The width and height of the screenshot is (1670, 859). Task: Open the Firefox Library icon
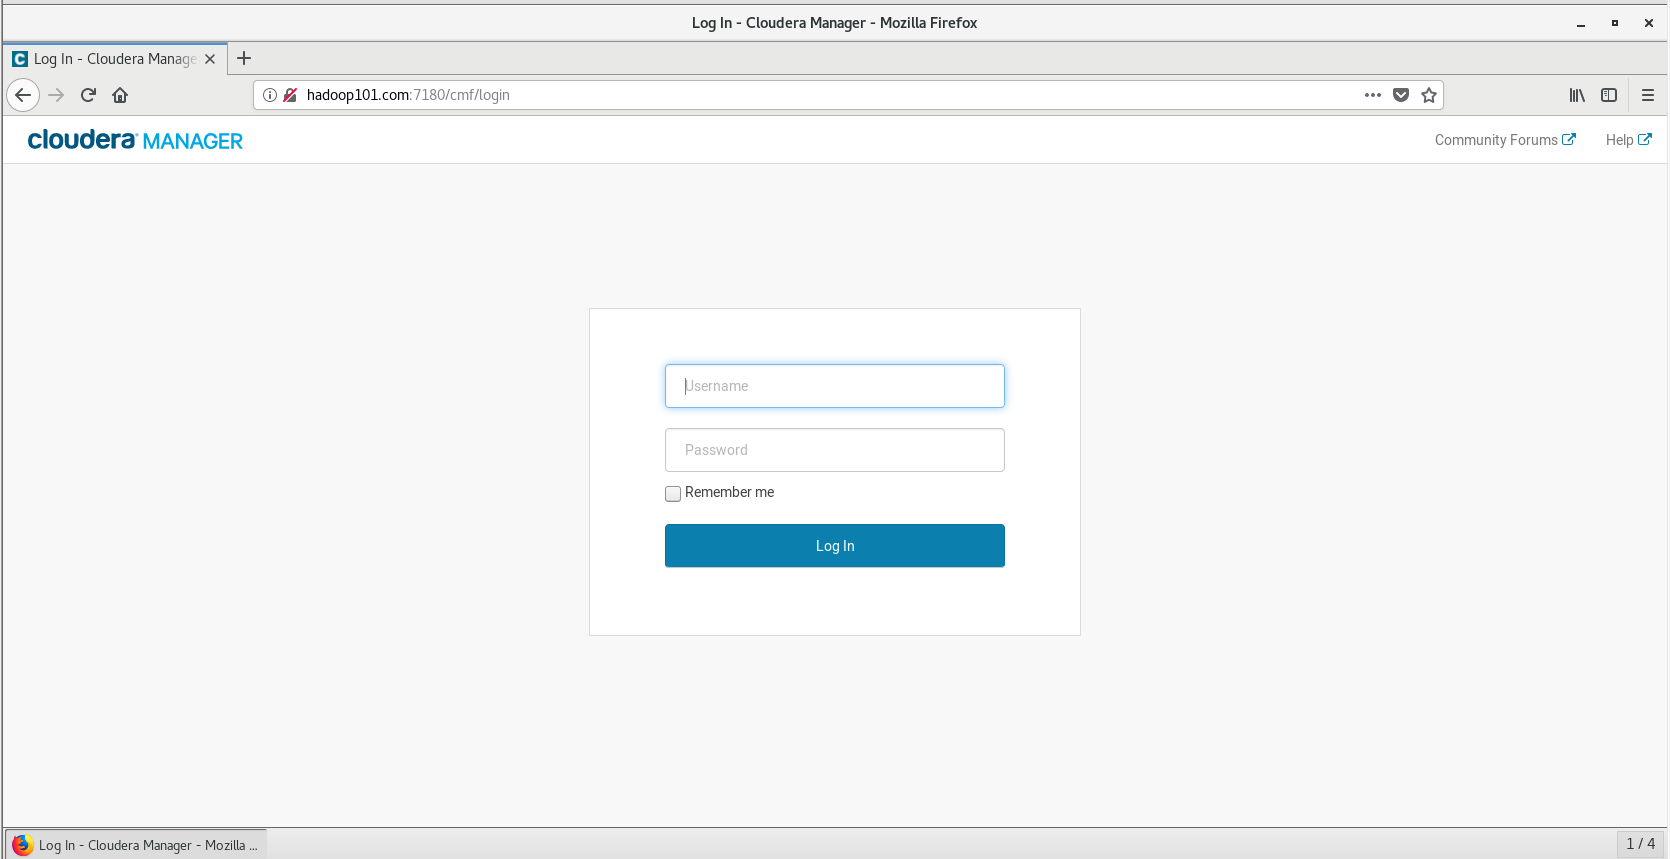click(x=1577, y=95)
